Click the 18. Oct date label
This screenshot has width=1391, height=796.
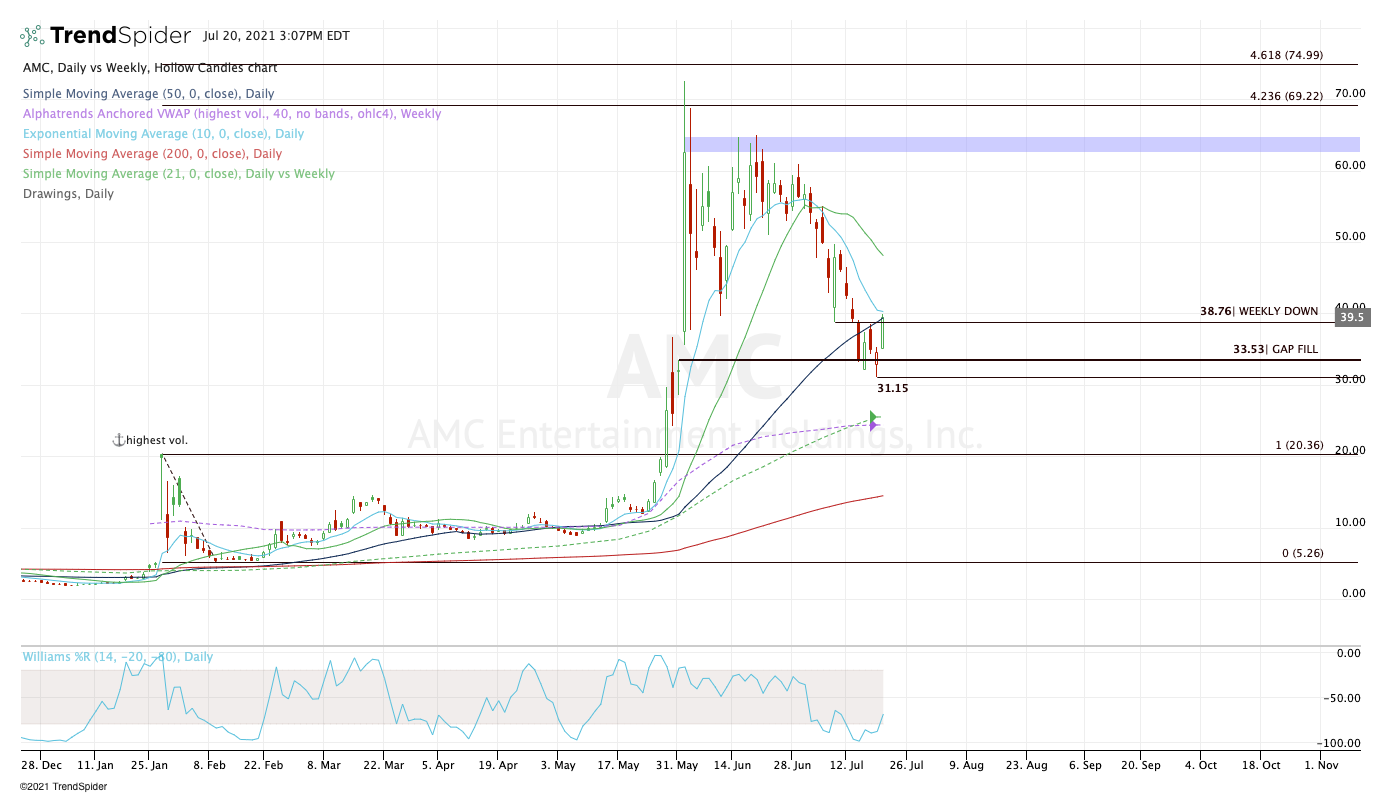[1261, 765]
